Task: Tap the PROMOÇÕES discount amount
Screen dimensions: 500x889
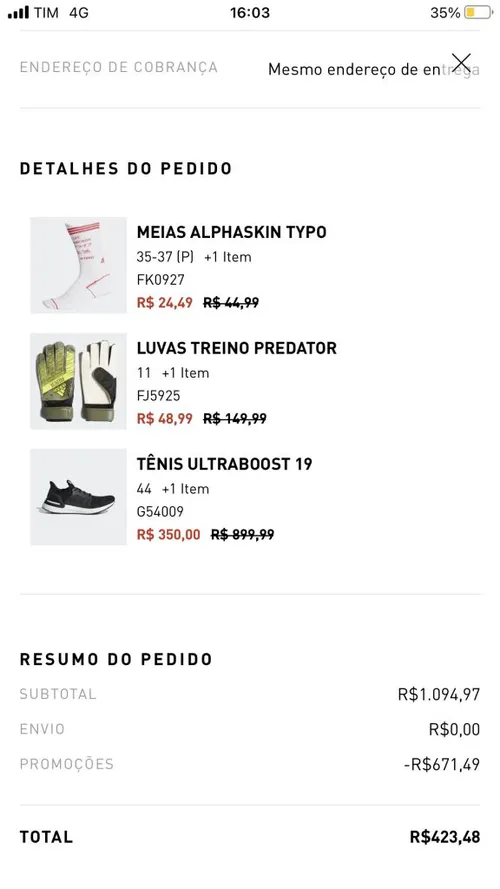Action: pyautogui.click(x=442, y=764)
